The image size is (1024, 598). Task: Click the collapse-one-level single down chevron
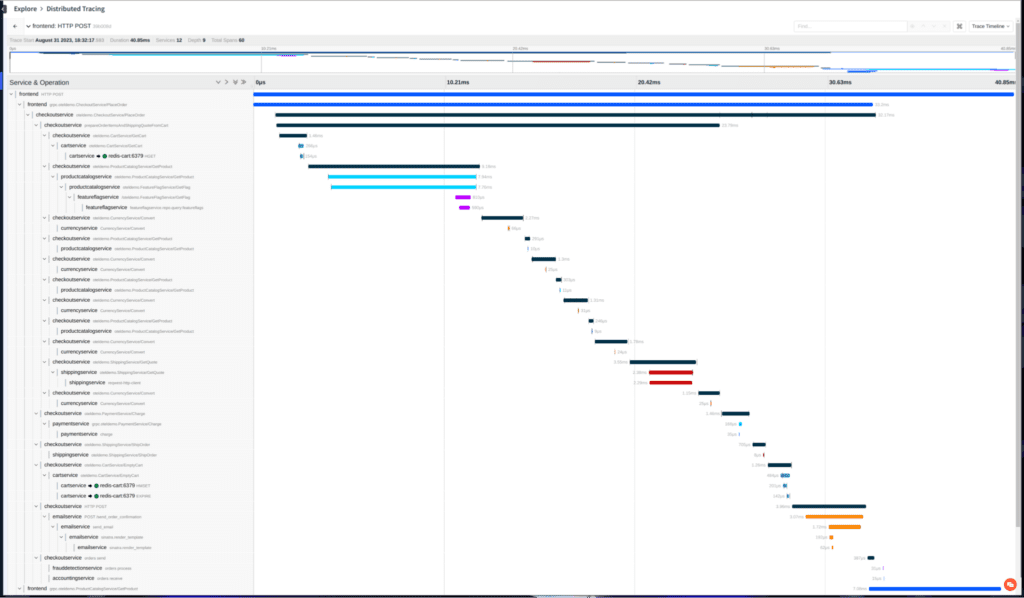[218, 82]
